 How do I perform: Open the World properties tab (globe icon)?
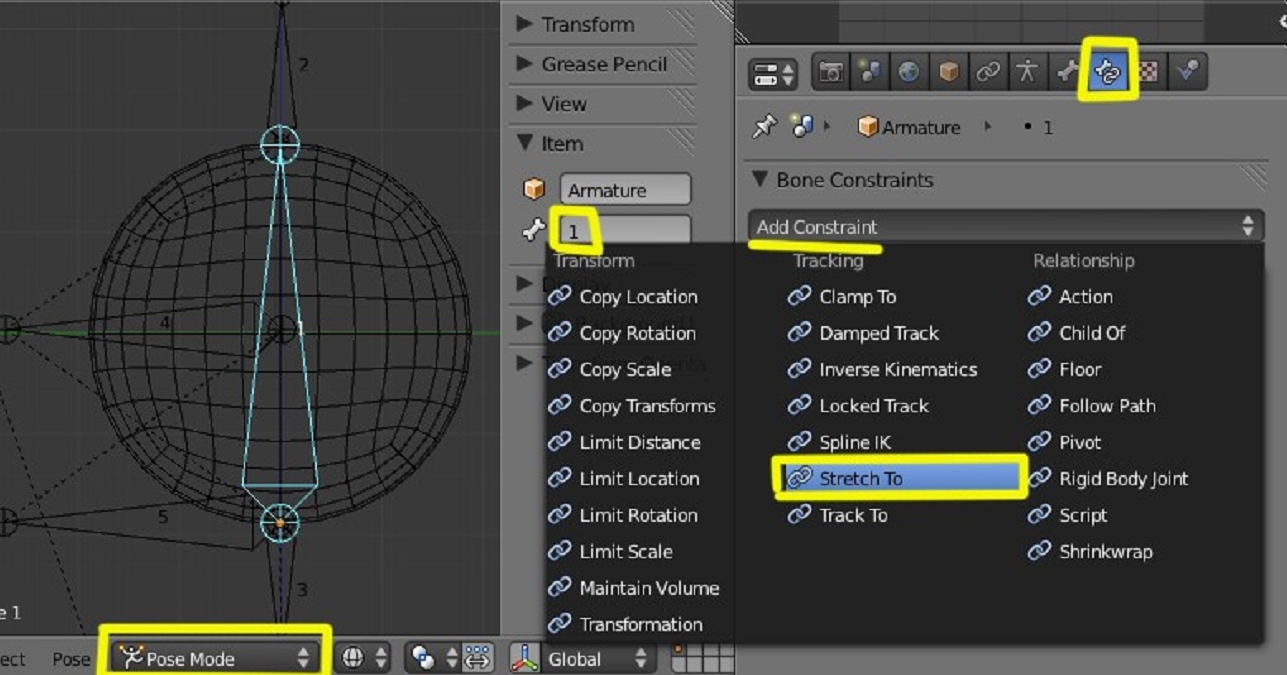[908, 72]
